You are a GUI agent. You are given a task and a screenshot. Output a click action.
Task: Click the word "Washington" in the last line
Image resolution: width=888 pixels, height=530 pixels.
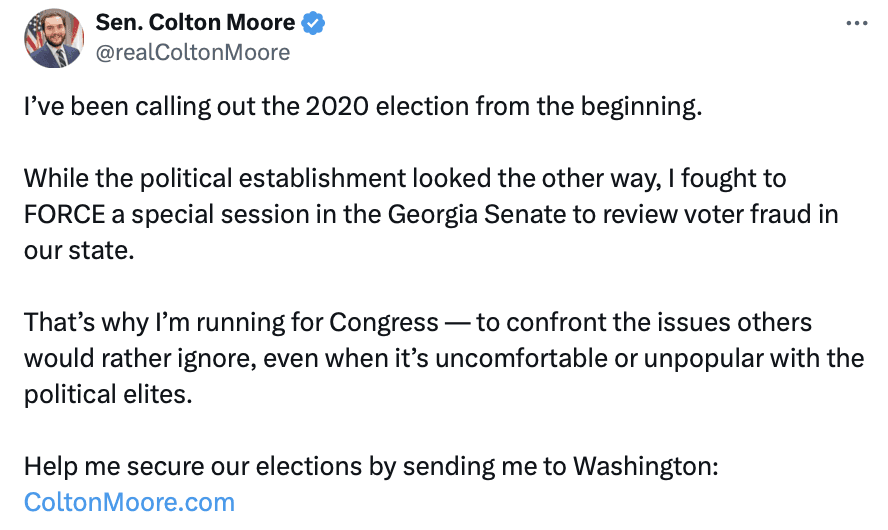coord(640,466)
